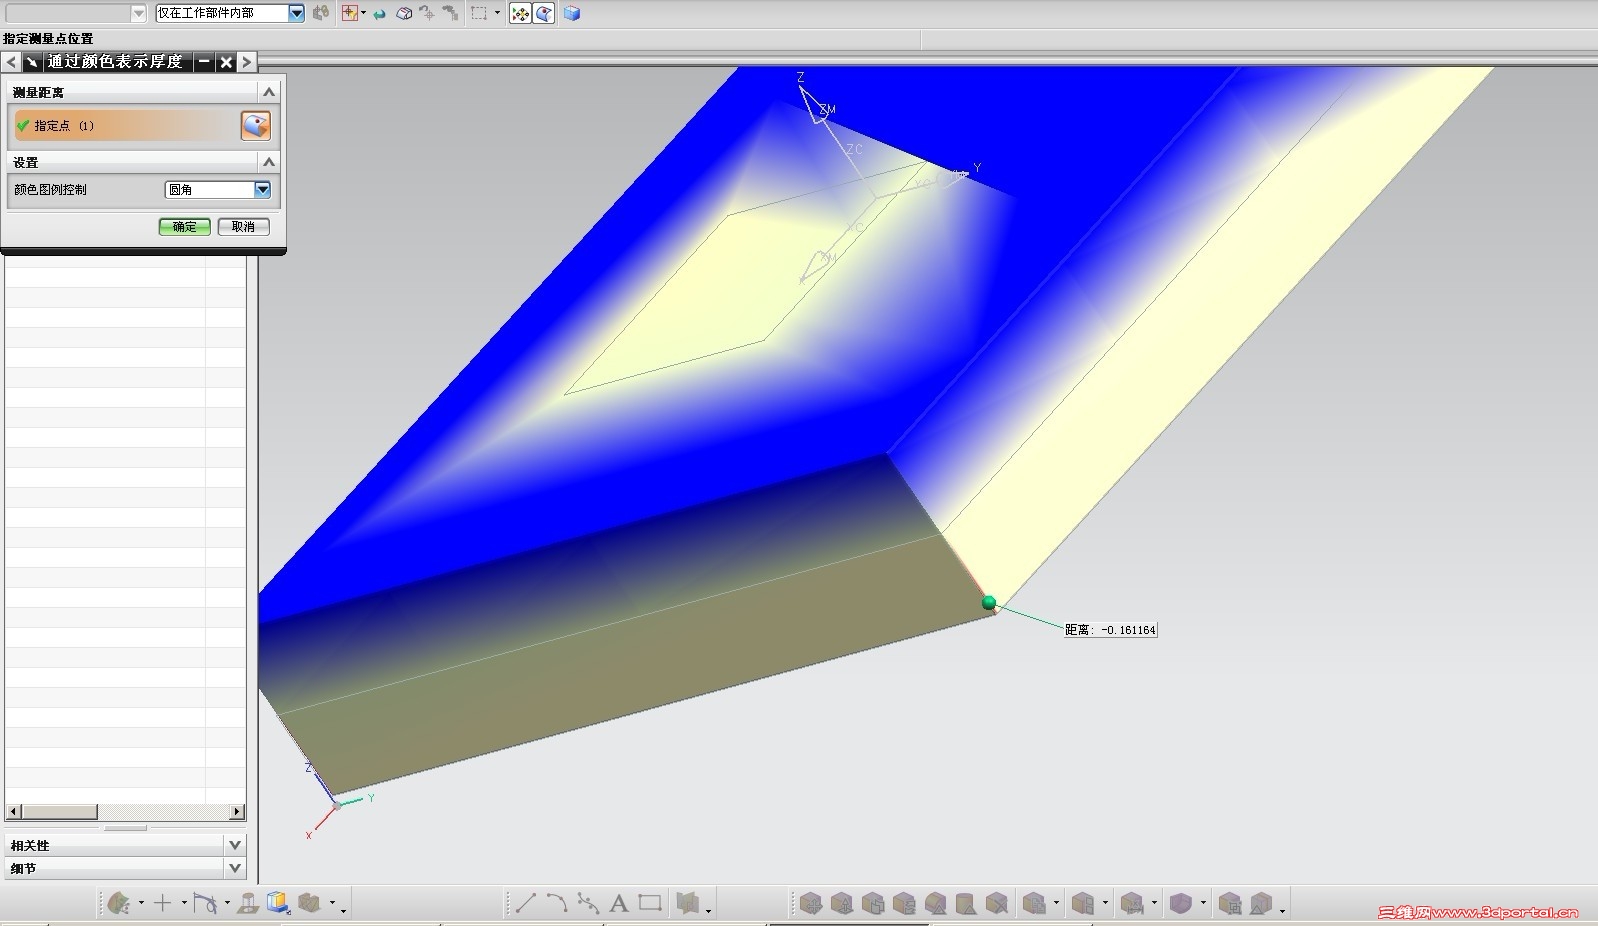The height and width of the screenshot is (926, 1598).
Task: Click the datum plus icon in bottom toolbar
Action: (x=162, y=904)
